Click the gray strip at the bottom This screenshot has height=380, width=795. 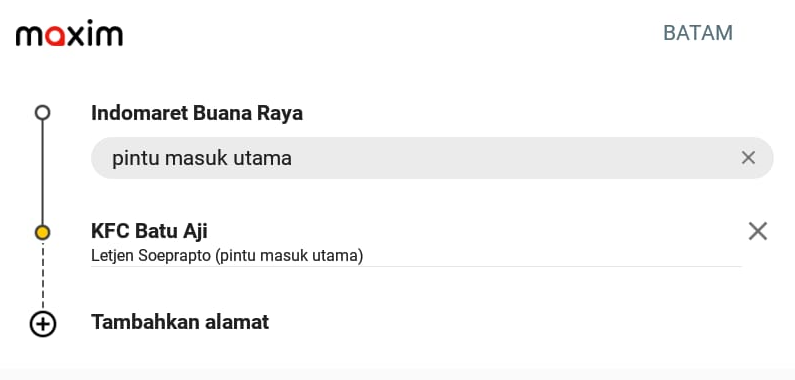pyautogui.click(x=398, y=373)
